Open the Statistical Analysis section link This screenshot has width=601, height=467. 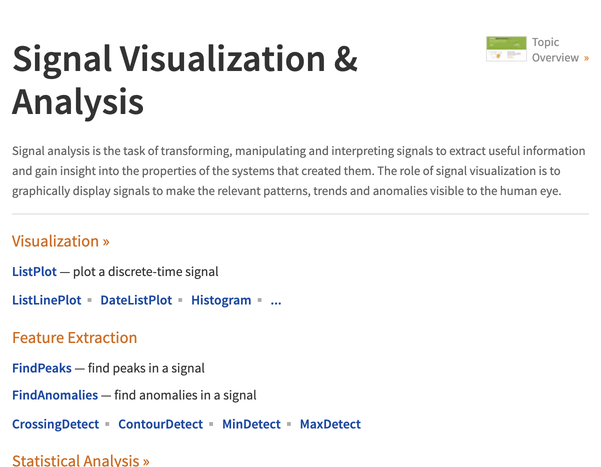tap(76, 461)
